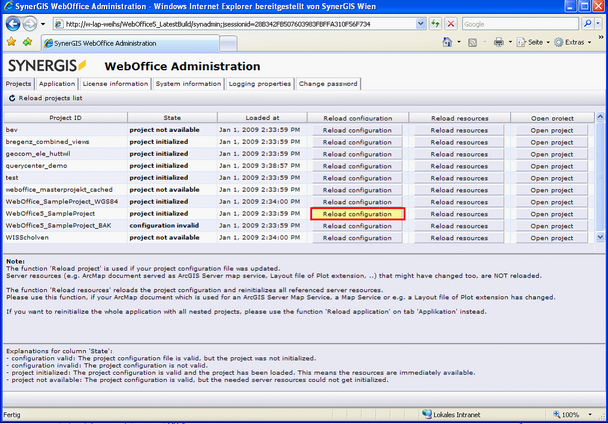This screenshot has width=608, height=424.
Task: Reload configuration for WebOffice_SampleProject_WGS84
Action: click(357, 202)
